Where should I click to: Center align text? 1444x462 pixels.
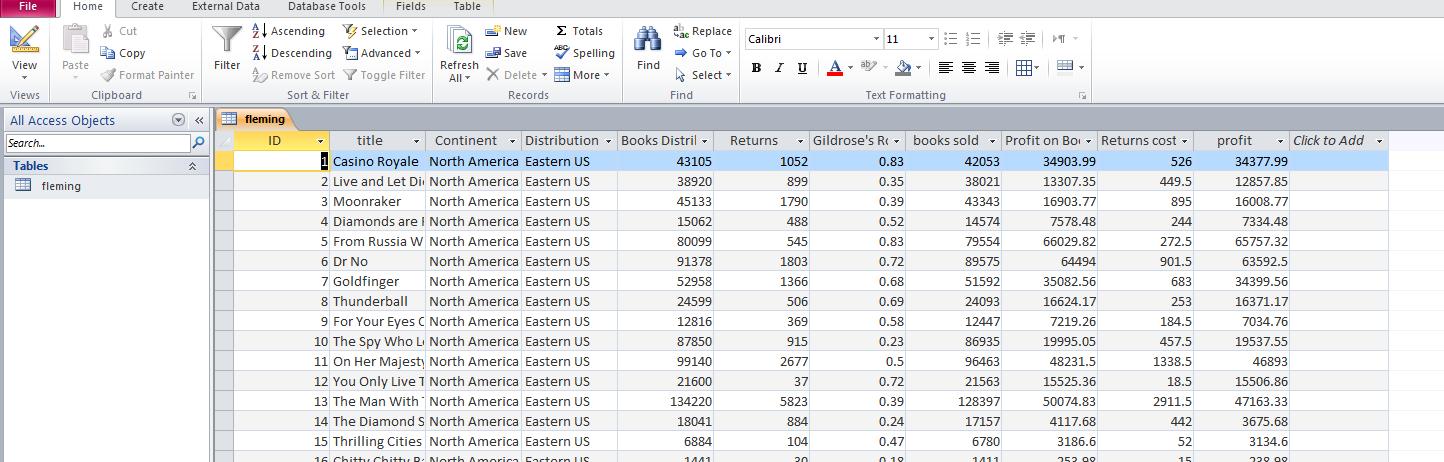point(968,68)
